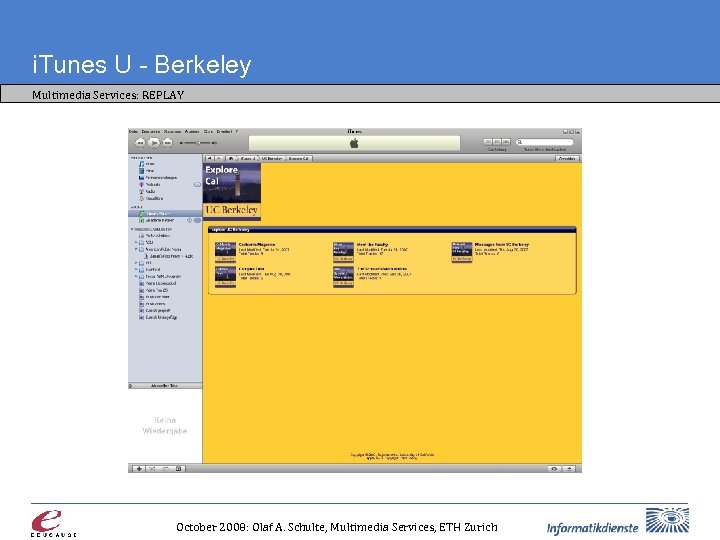
Task: Open the fifth collection thumbnail
Action: click(x=343, y=276)
